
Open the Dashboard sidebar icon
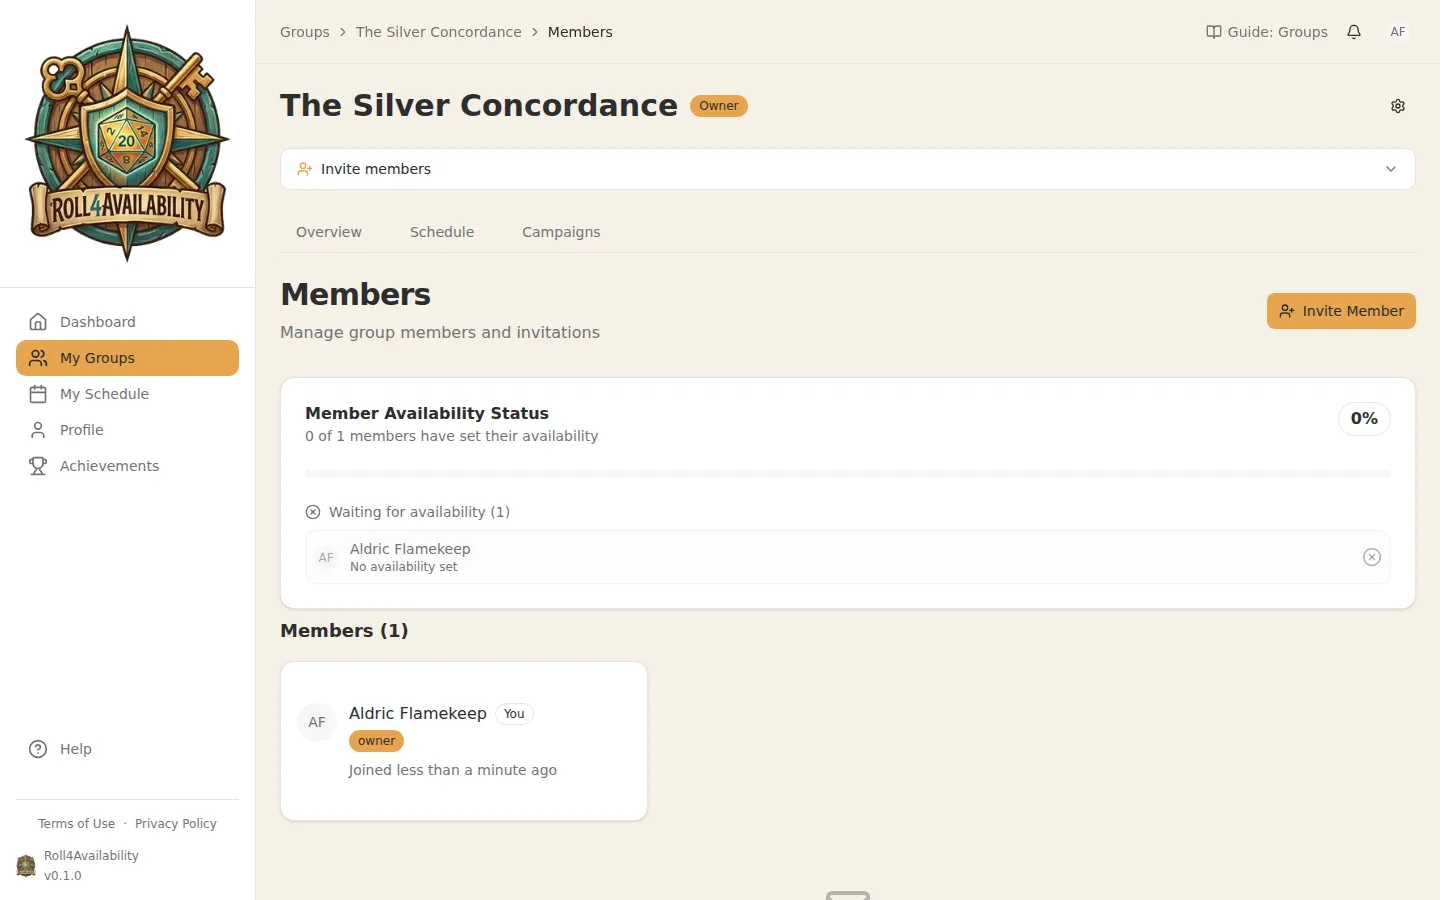(38, 321)
